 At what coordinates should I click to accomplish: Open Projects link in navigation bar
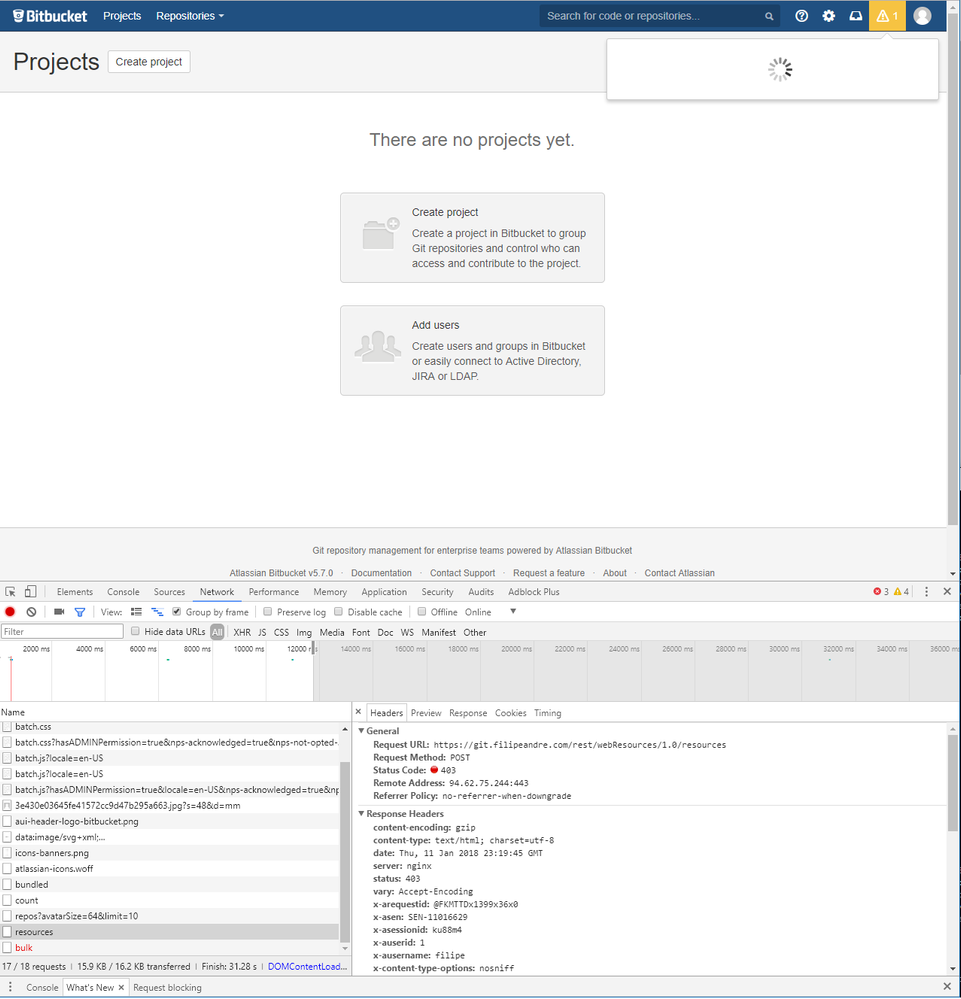pos(122,16)
